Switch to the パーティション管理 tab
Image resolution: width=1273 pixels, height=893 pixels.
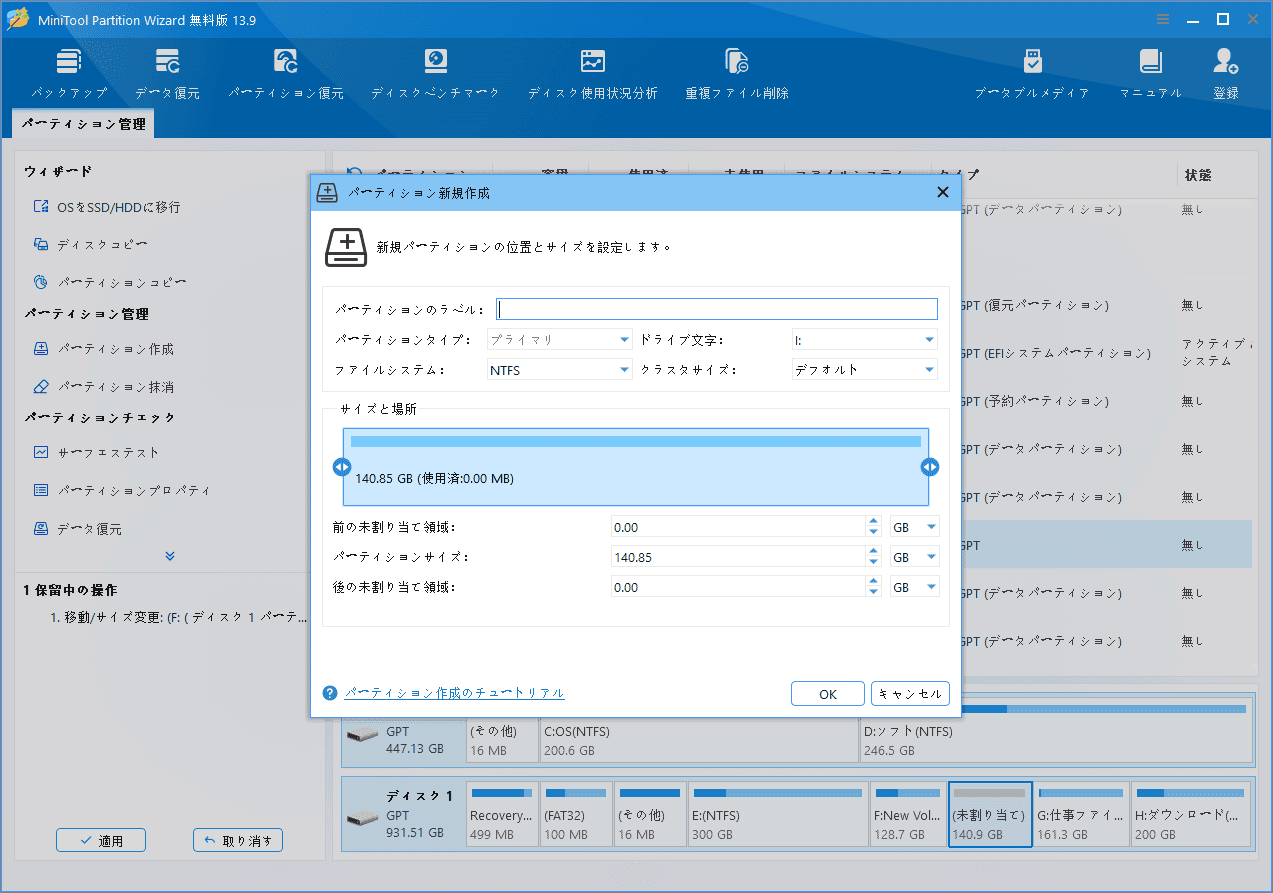83,124
